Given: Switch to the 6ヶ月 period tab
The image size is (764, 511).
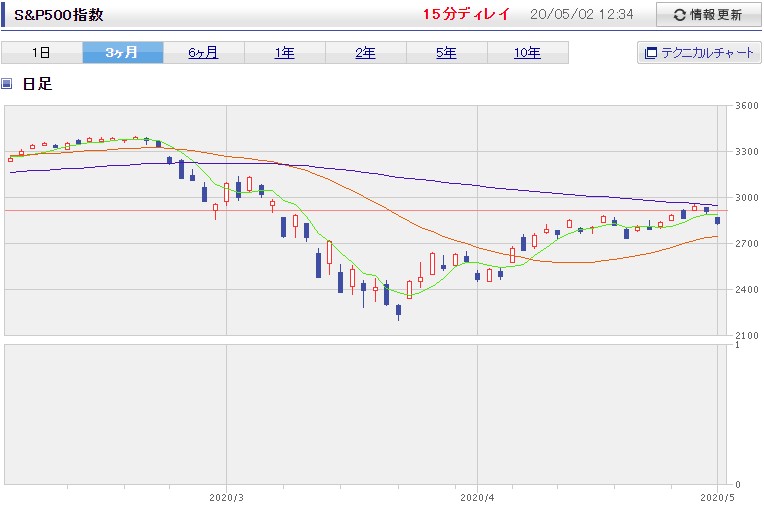Looking at the screenshot, I should pos(204,53).
